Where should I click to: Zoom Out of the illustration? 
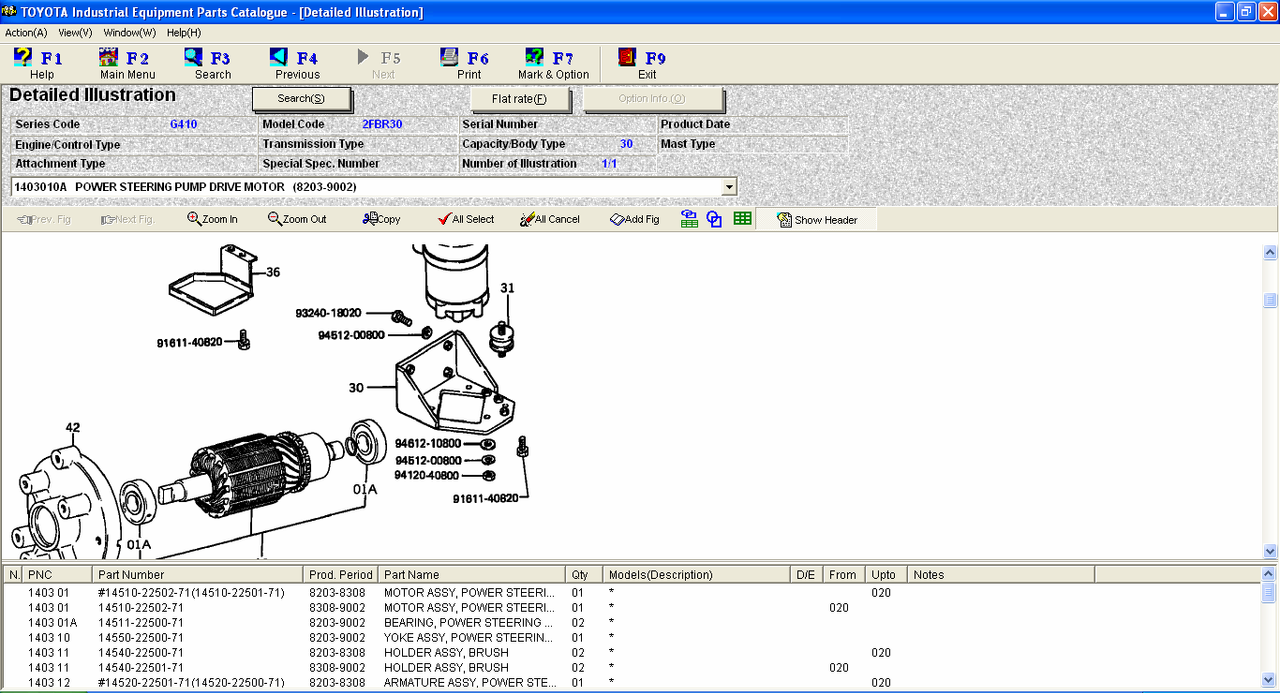(297, 219)
